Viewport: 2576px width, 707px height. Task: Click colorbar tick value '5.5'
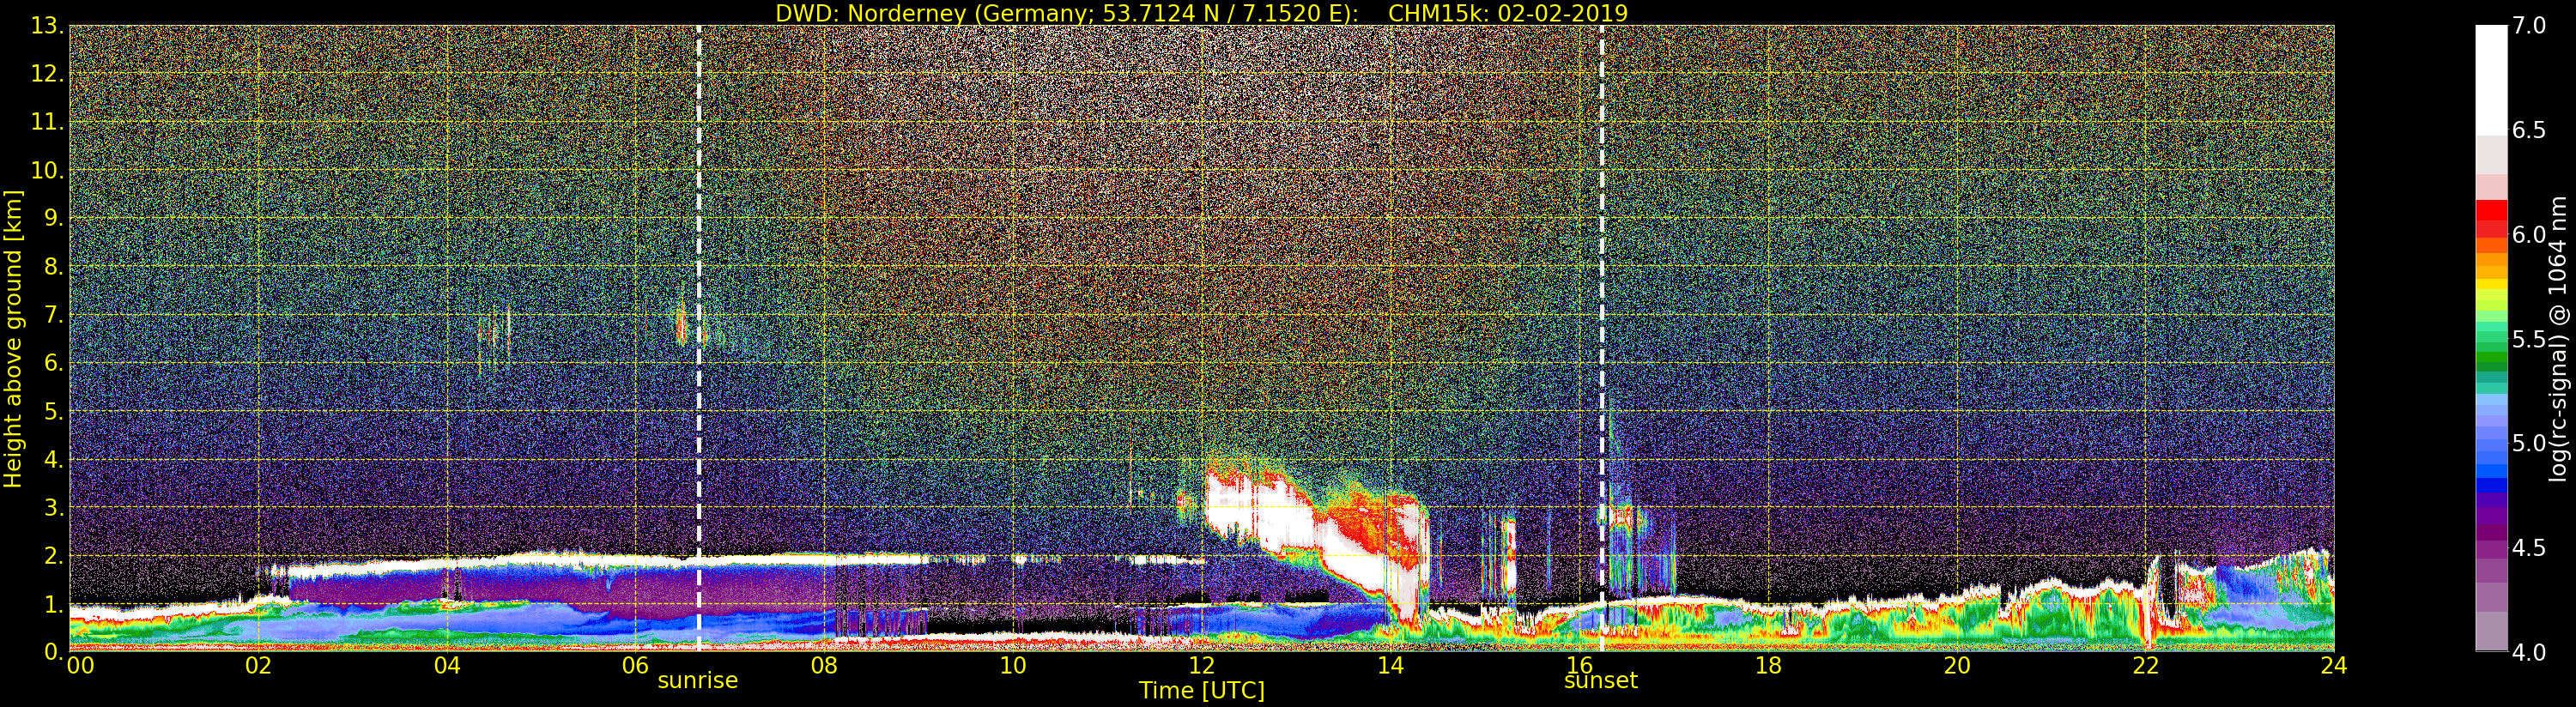[2529, 339]
